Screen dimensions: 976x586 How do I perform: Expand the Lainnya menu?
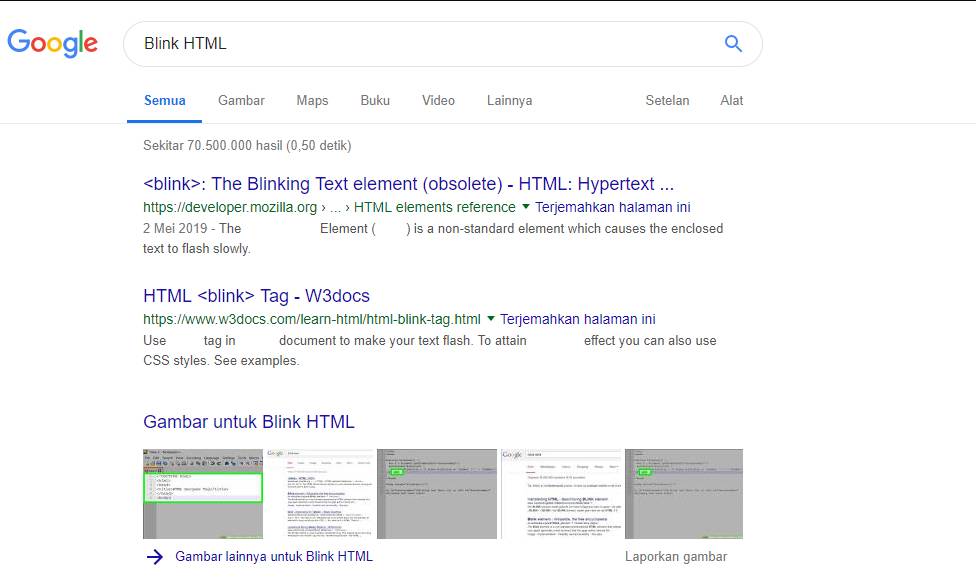click(509, 100)
